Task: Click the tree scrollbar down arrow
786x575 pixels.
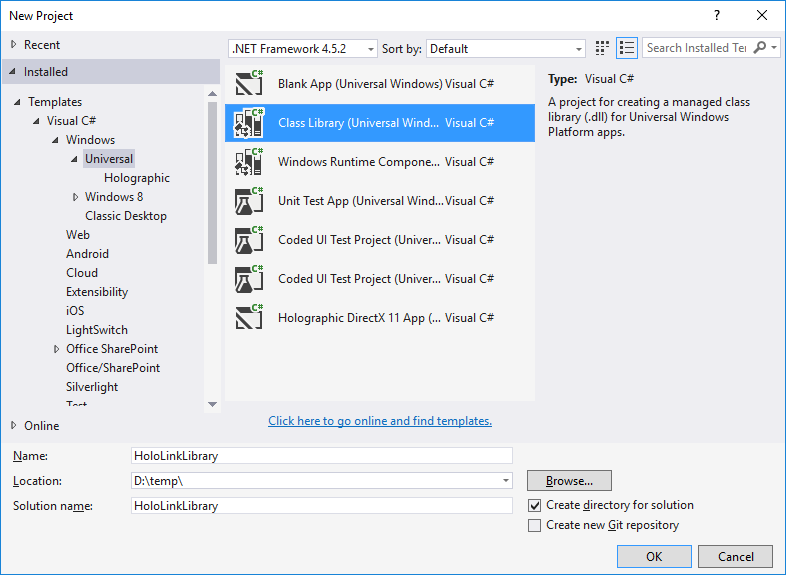Action: [213, 404]
